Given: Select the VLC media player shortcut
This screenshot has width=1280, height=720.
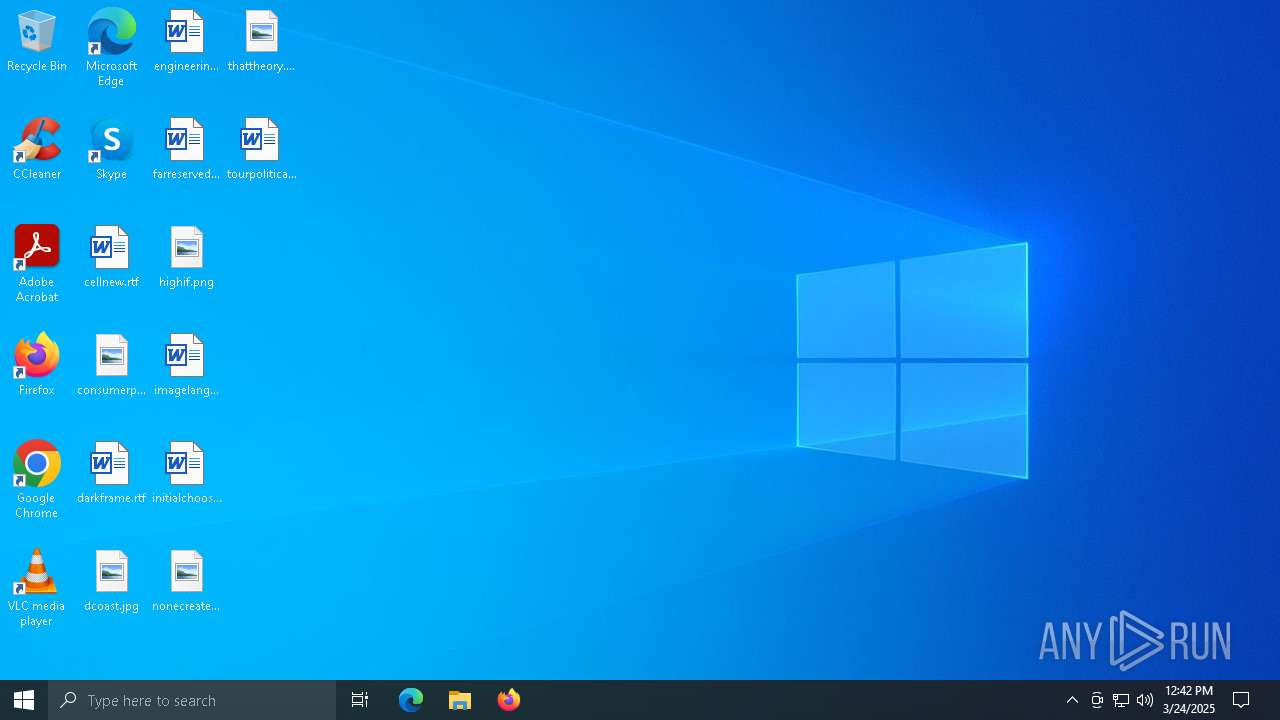Looking at the screenshot, I should [37, 588].
